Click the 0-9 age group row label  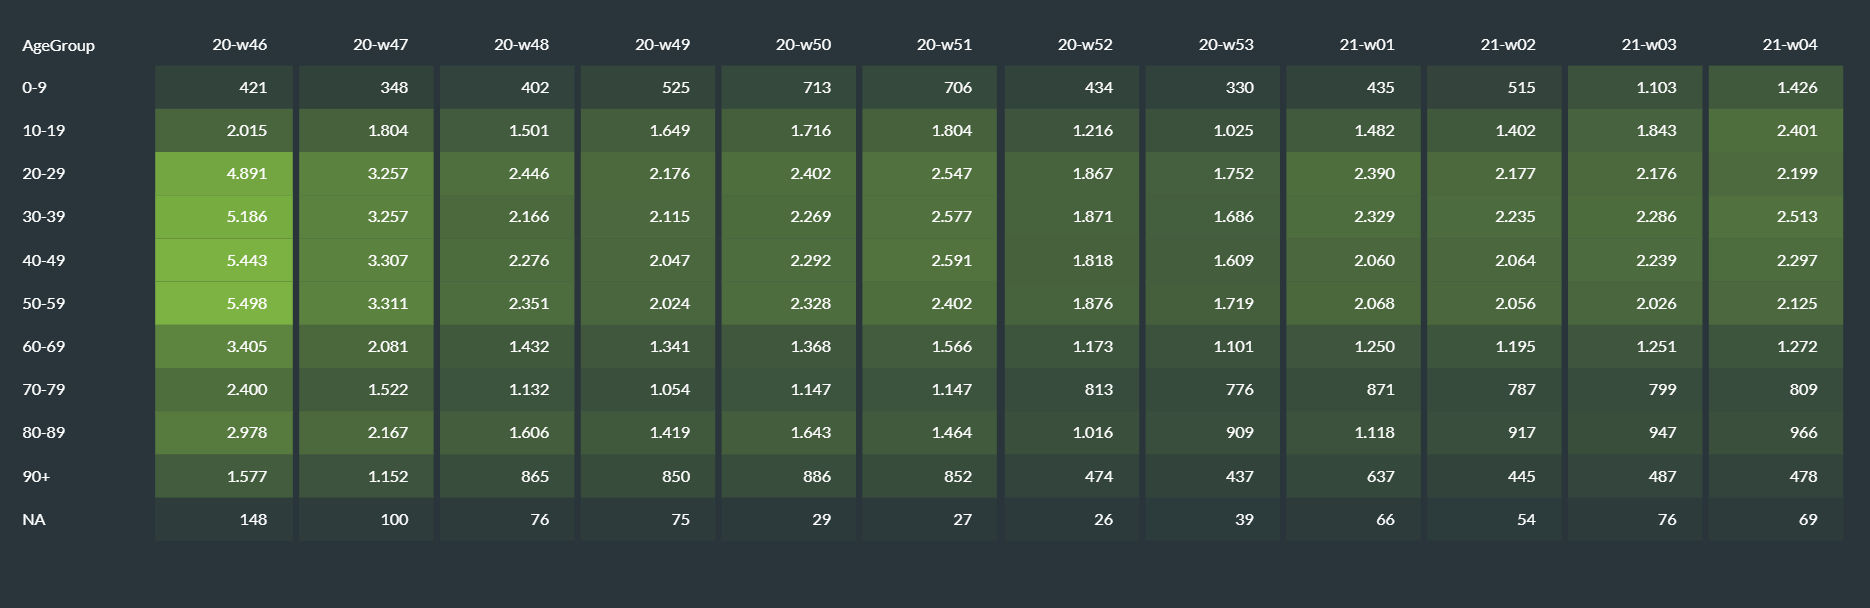(x=34, y=88)
